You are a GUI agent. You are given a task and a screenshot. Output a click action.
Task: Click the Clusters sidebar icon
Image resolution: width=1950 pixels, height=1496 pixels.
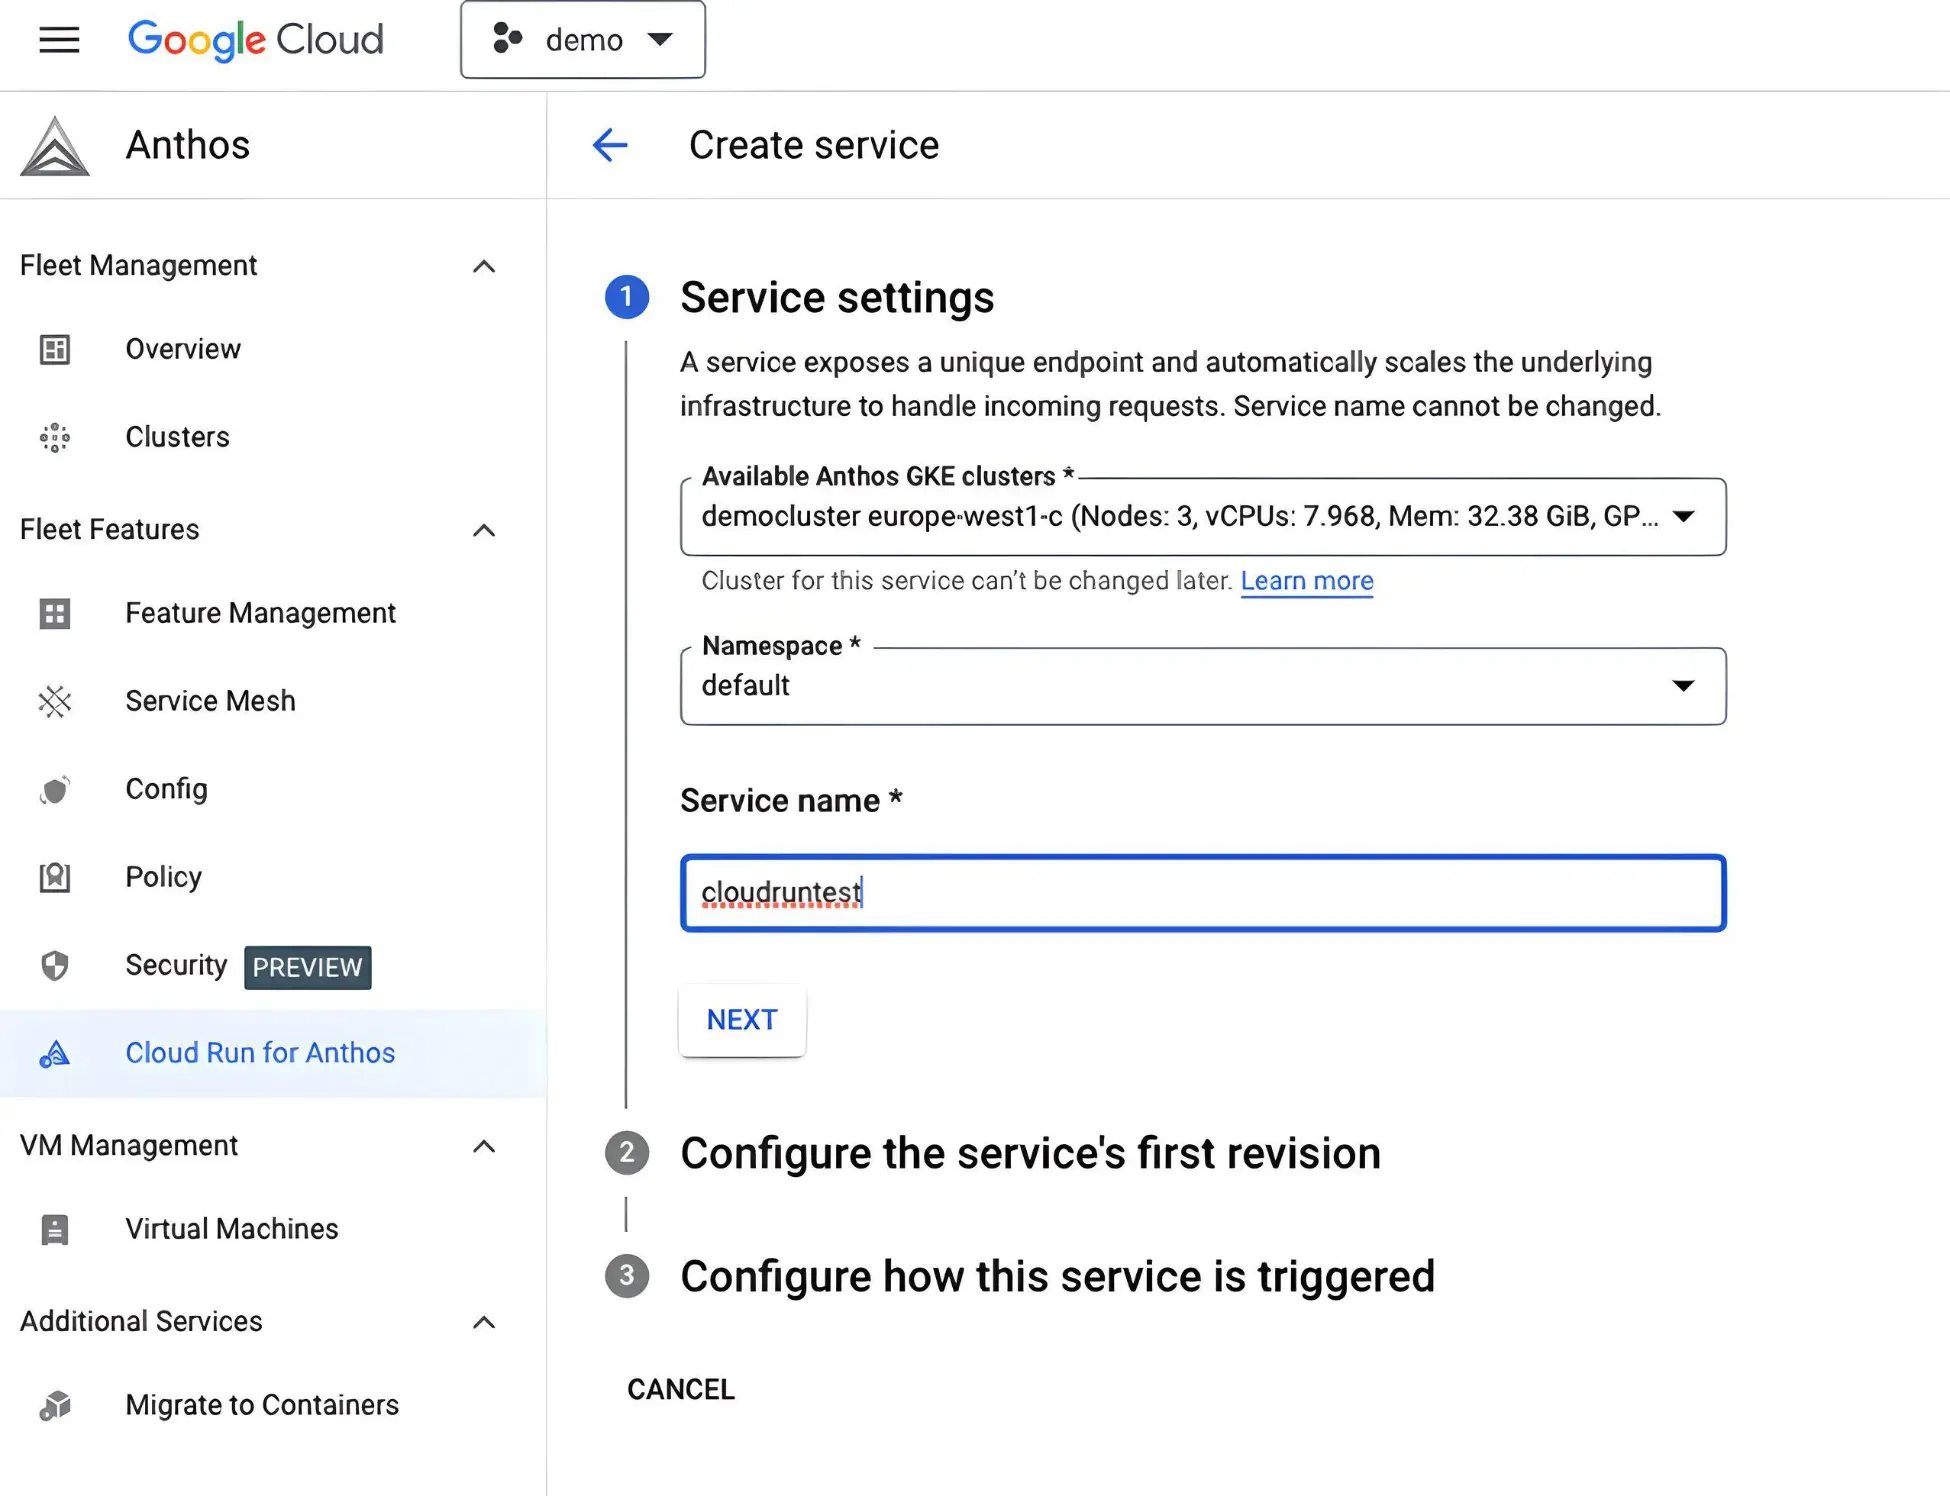[x=55, y=438]
